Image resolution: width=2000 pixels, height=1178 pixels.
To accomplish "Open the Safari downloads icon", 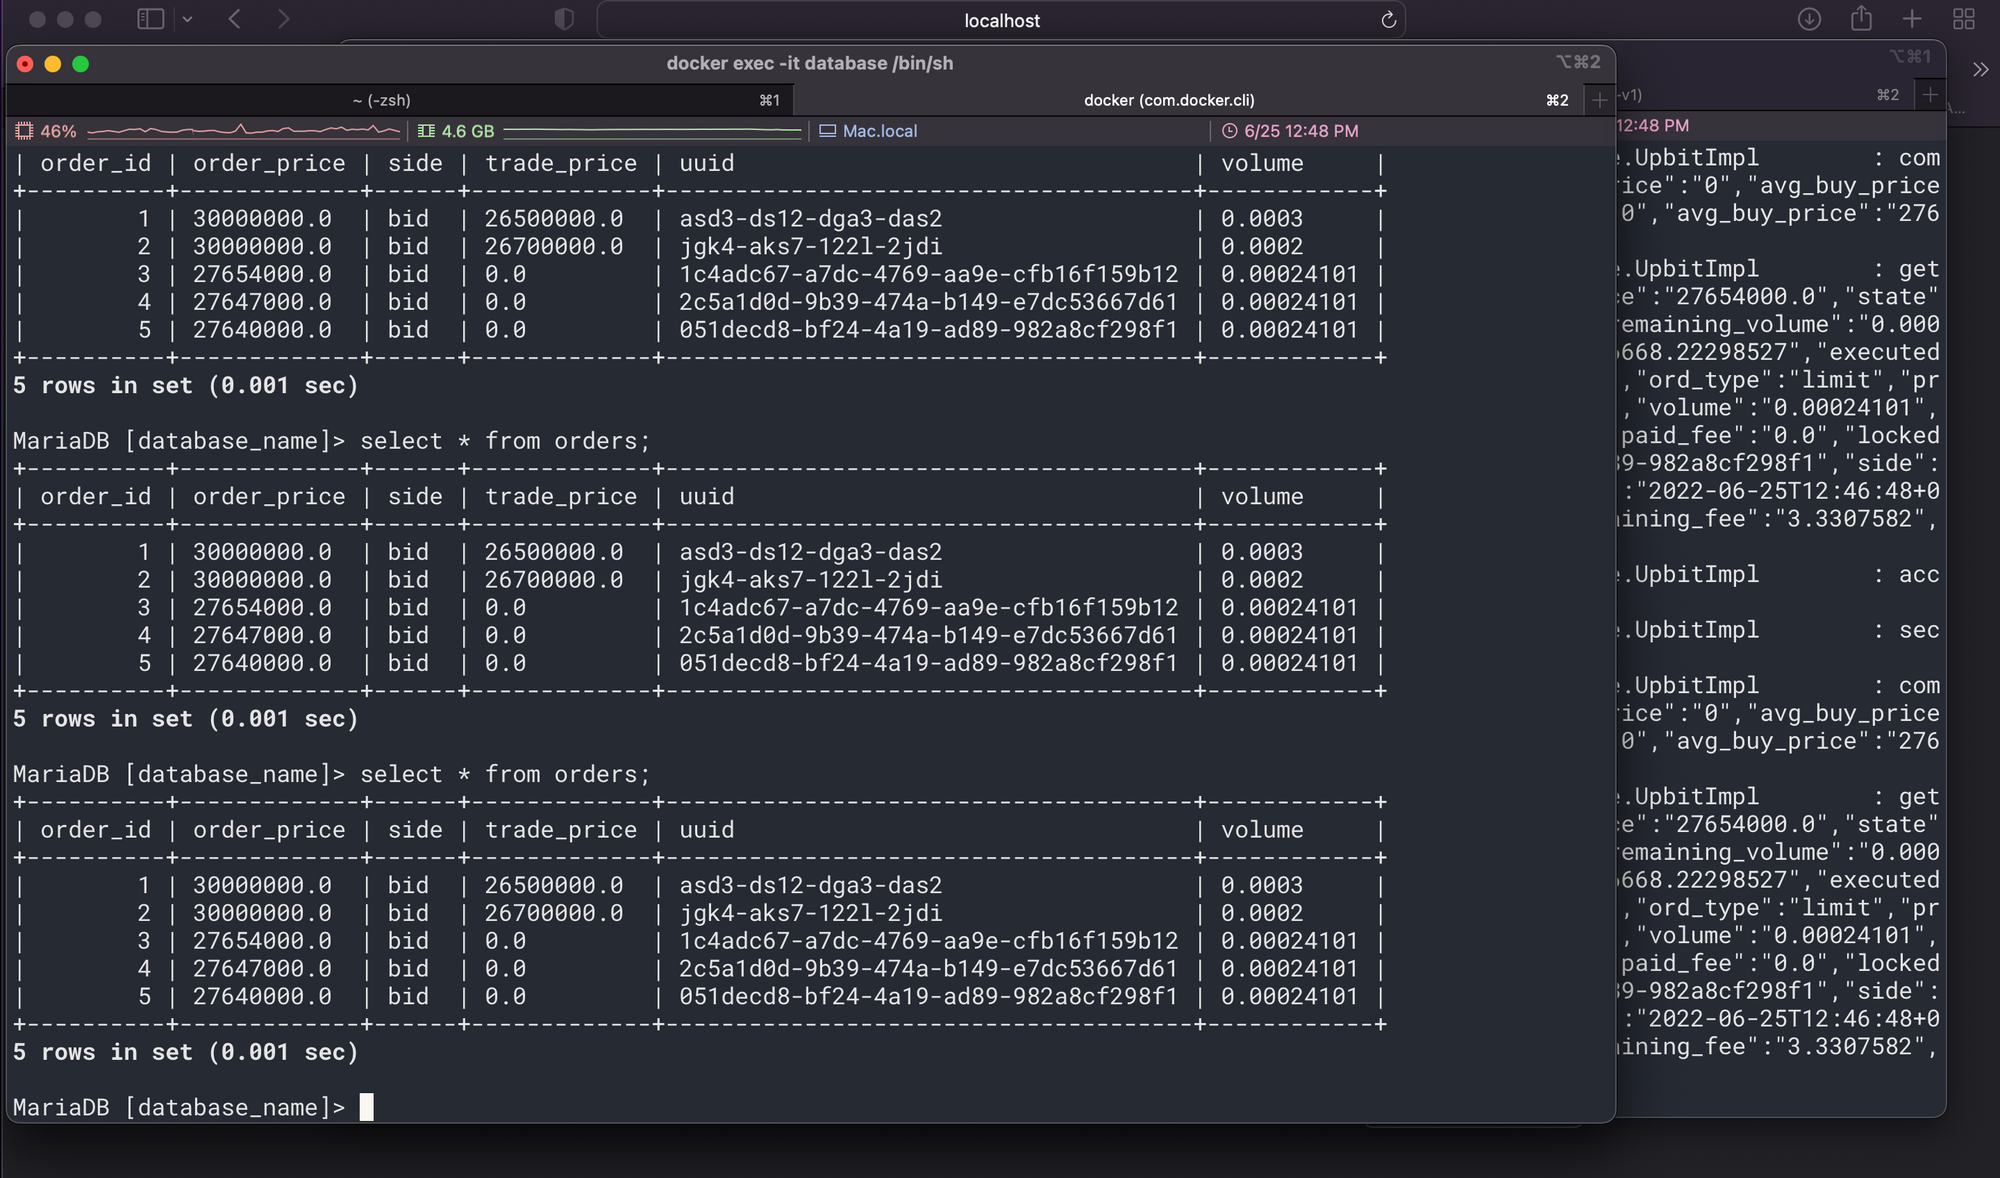I will pos(1809,19).
